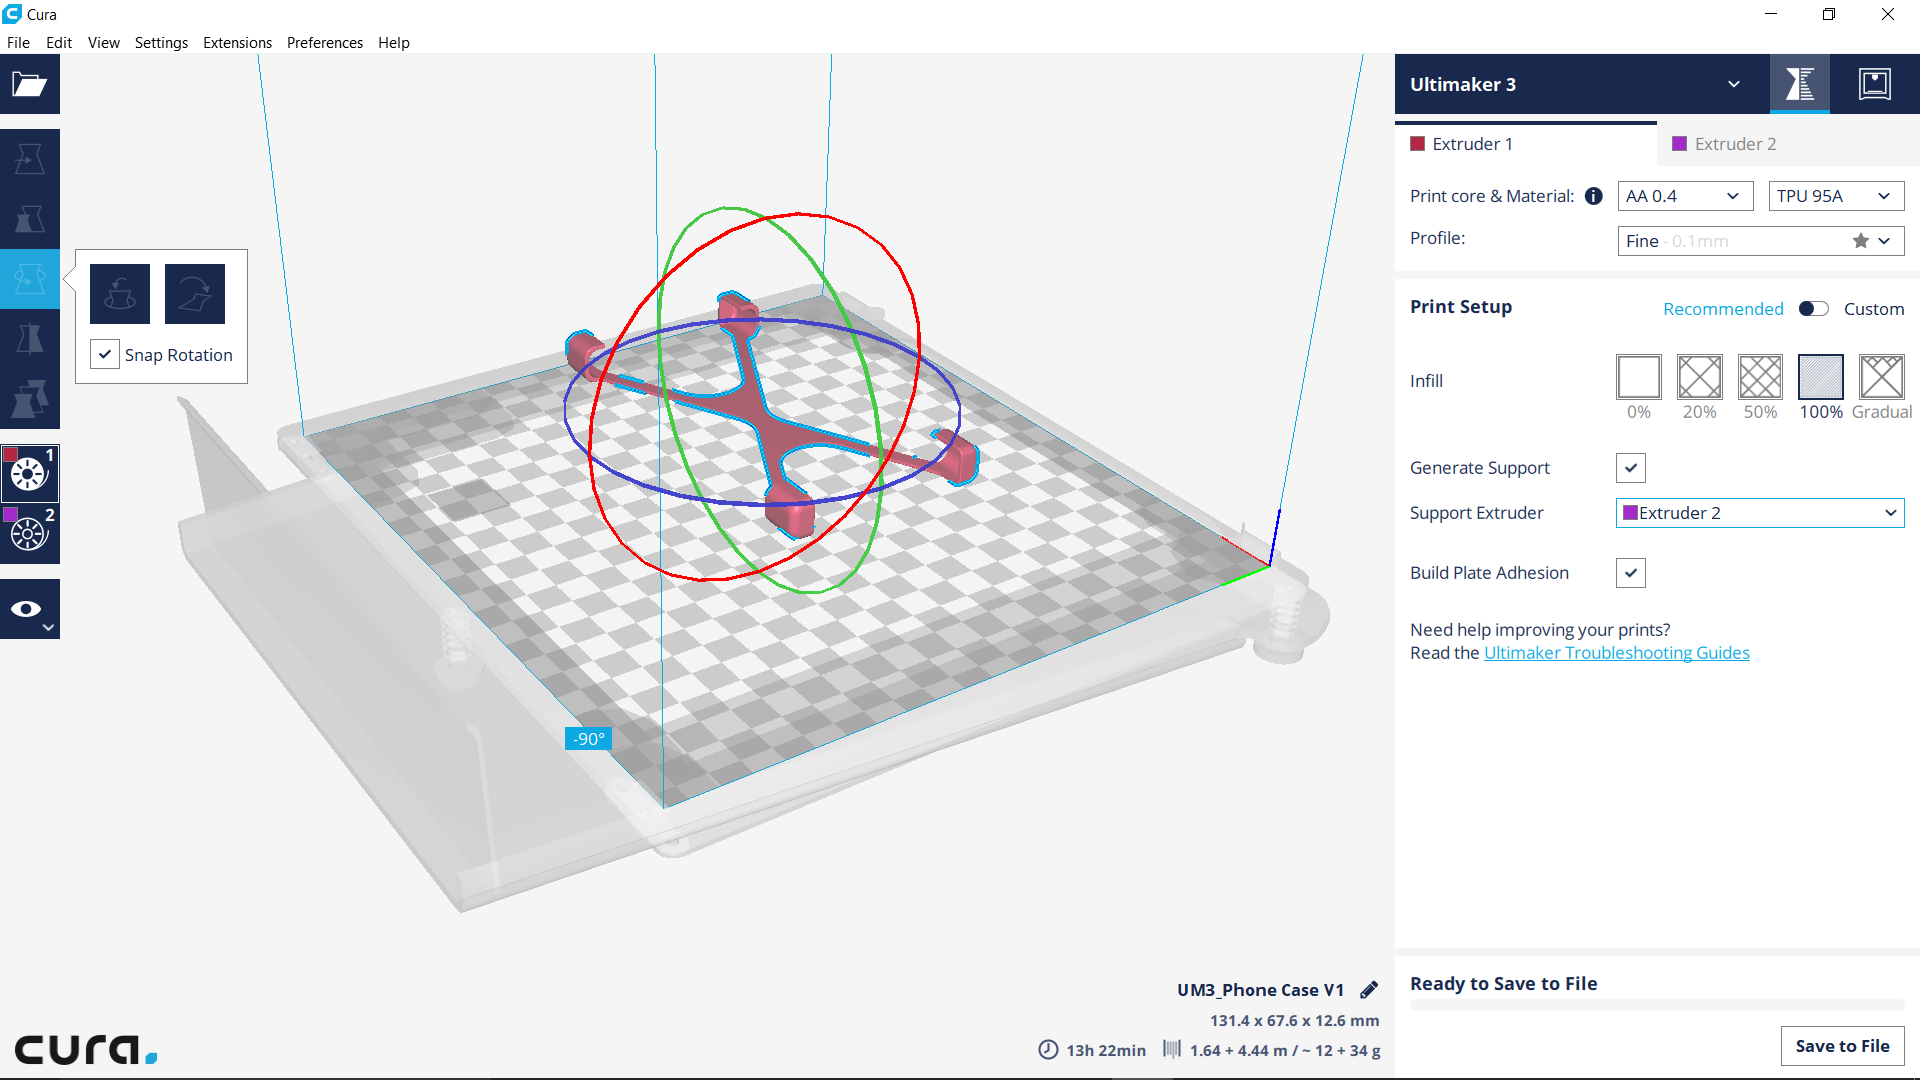Disable the Generate Support checkbox
Screen dimensions: 1920x1080
click(x=1630, y=468)
